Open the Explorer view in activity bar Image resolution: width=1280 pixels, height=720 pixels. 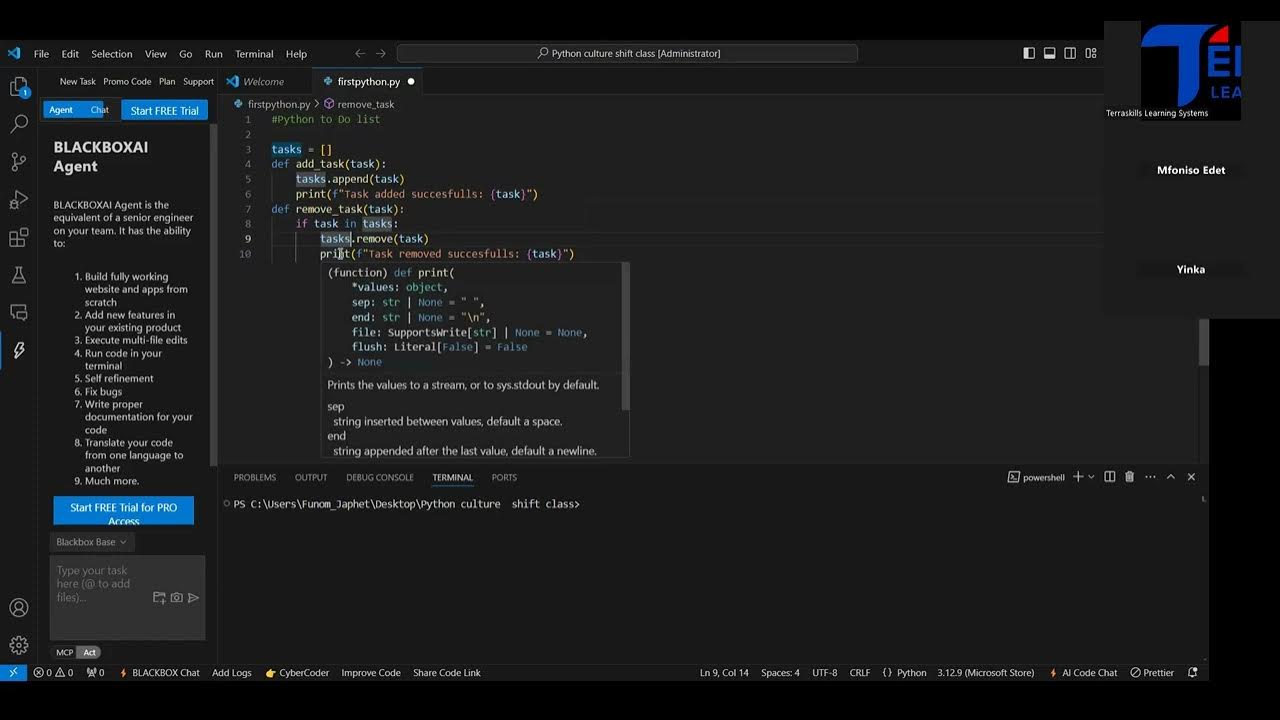[19, 88]
